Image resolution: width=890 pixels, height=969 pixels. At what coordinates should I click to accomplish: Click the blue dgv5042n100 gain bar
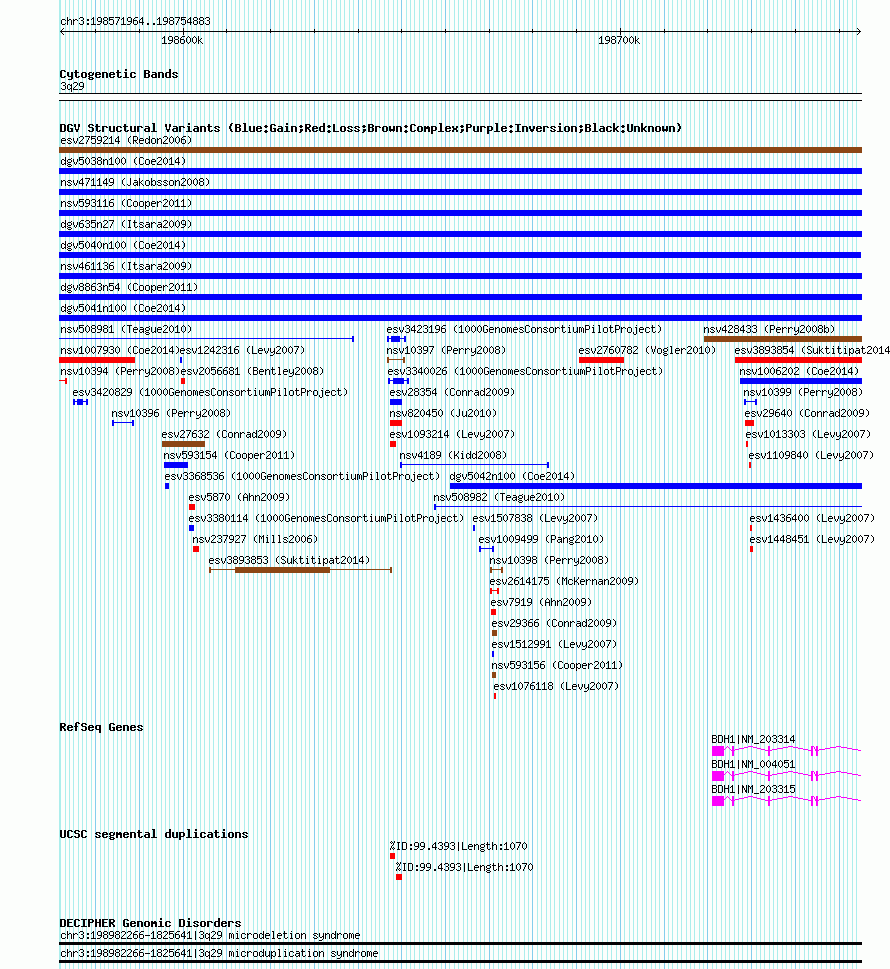(656, 486)
